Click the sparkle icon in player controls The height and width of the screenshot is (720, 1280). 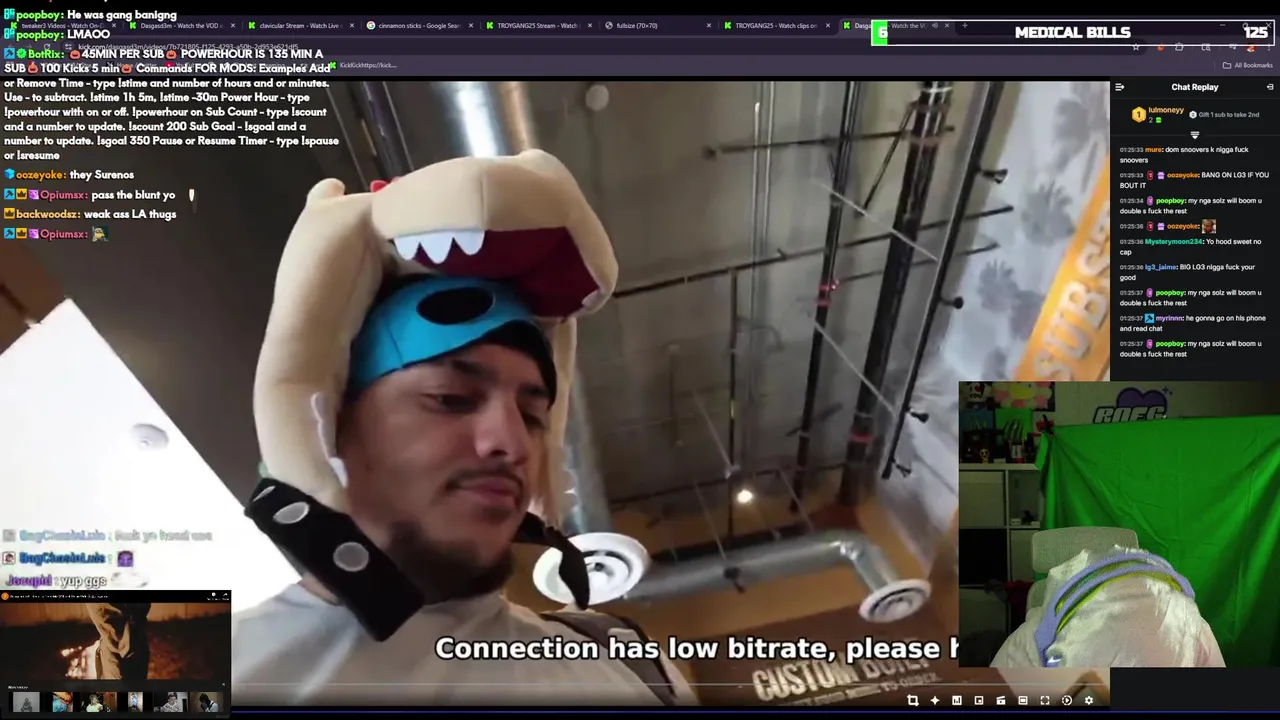[x=935, y=700]
